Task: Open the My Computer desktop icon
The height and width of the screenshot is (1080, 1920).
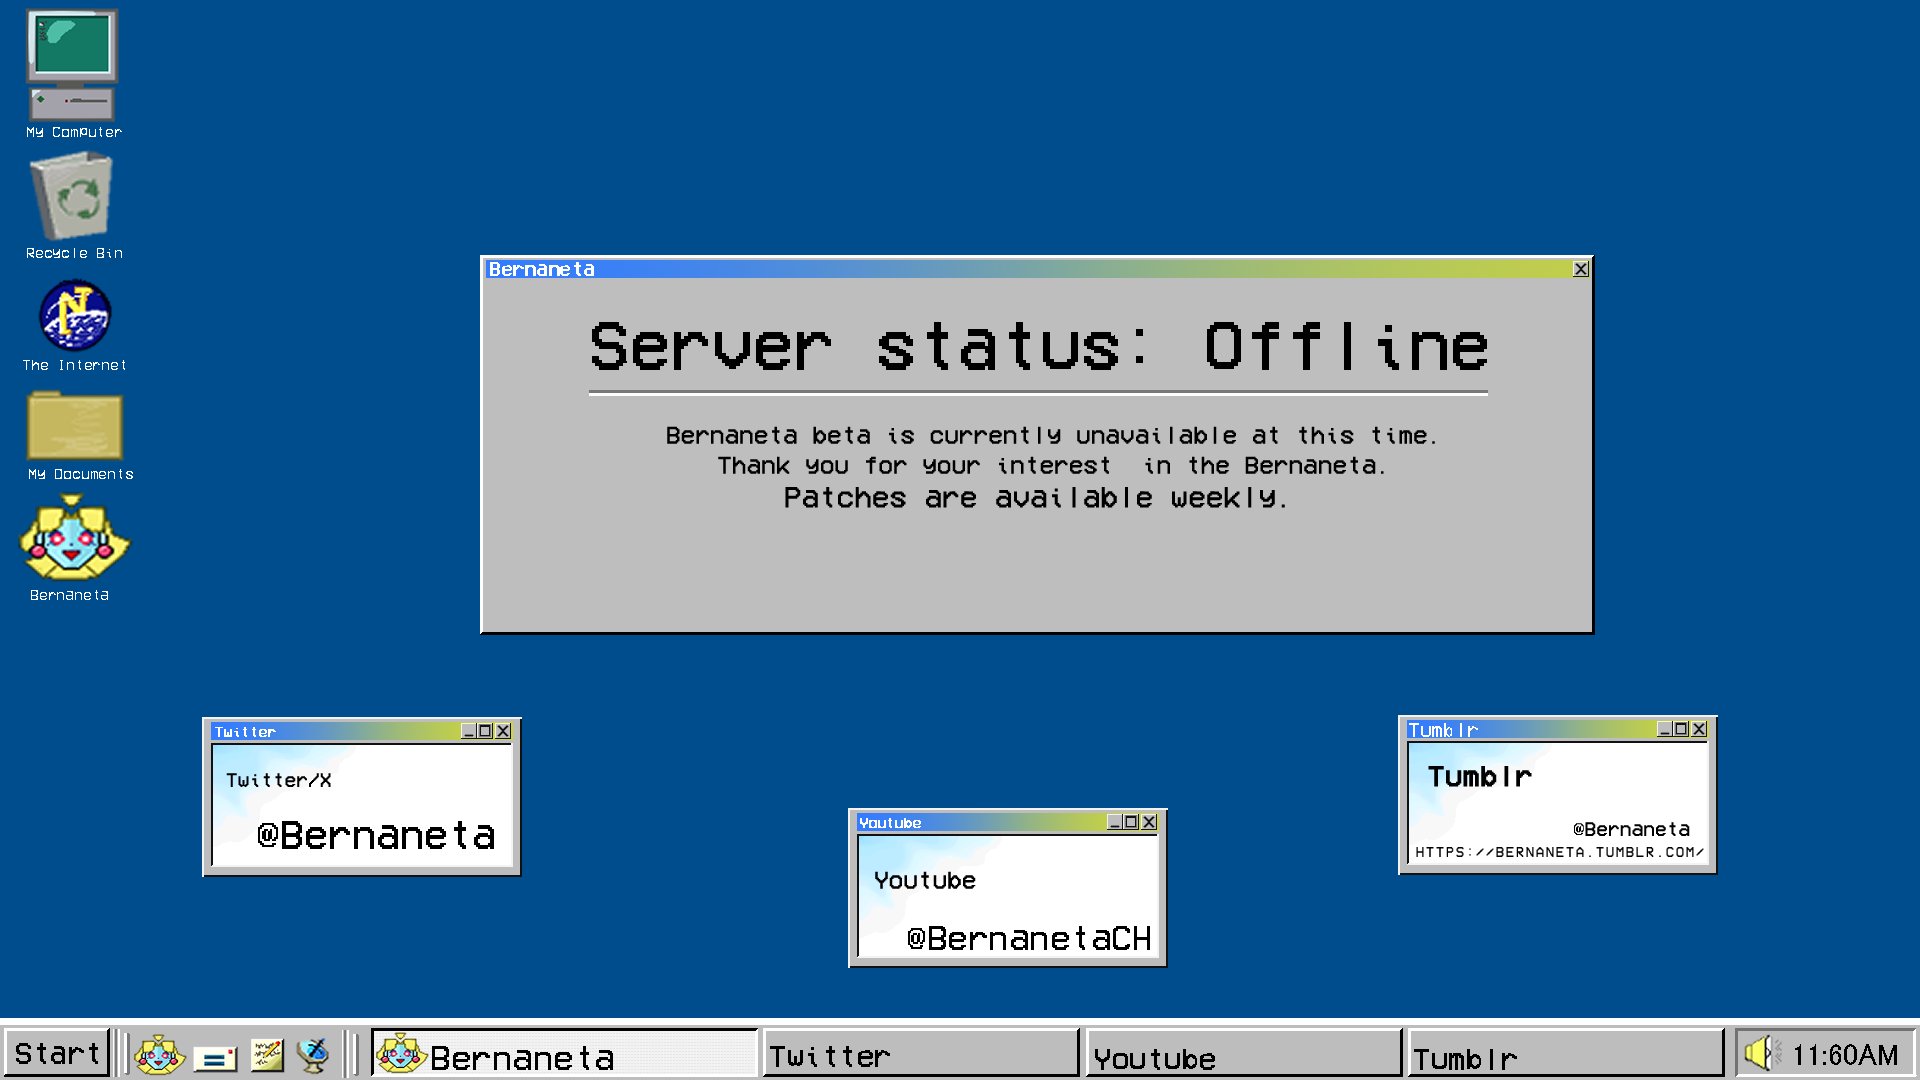Action: [x=73, y=75]
